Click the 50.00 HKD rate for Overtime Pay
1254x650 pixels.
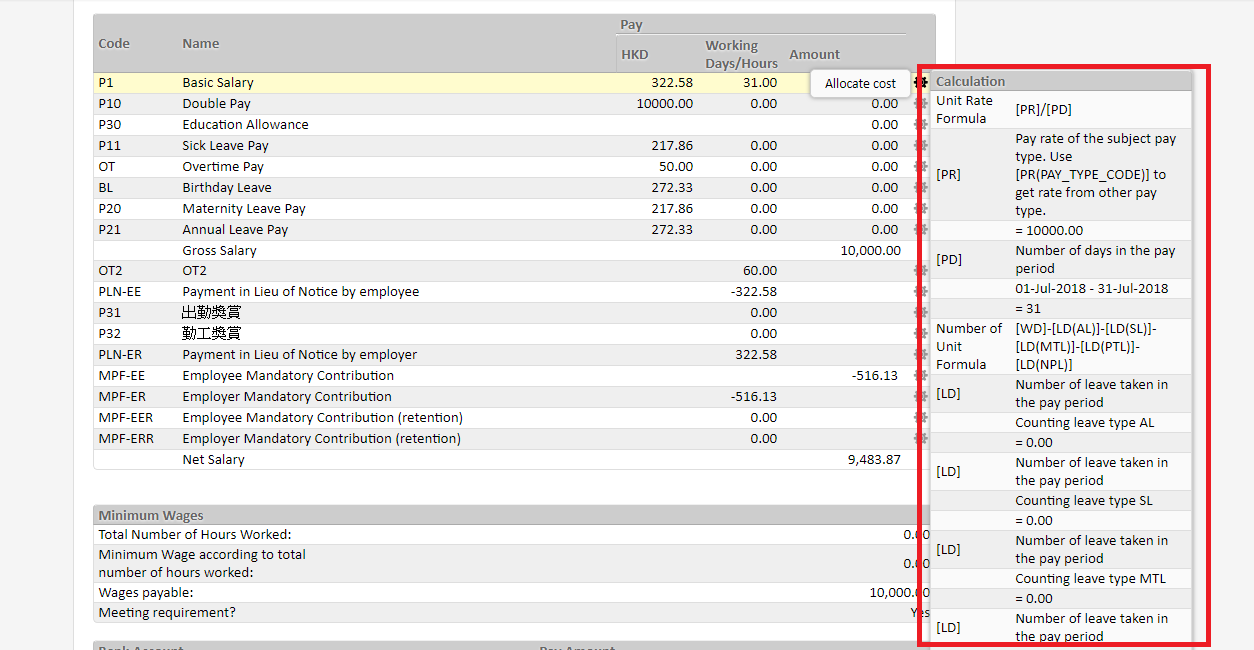676,167
